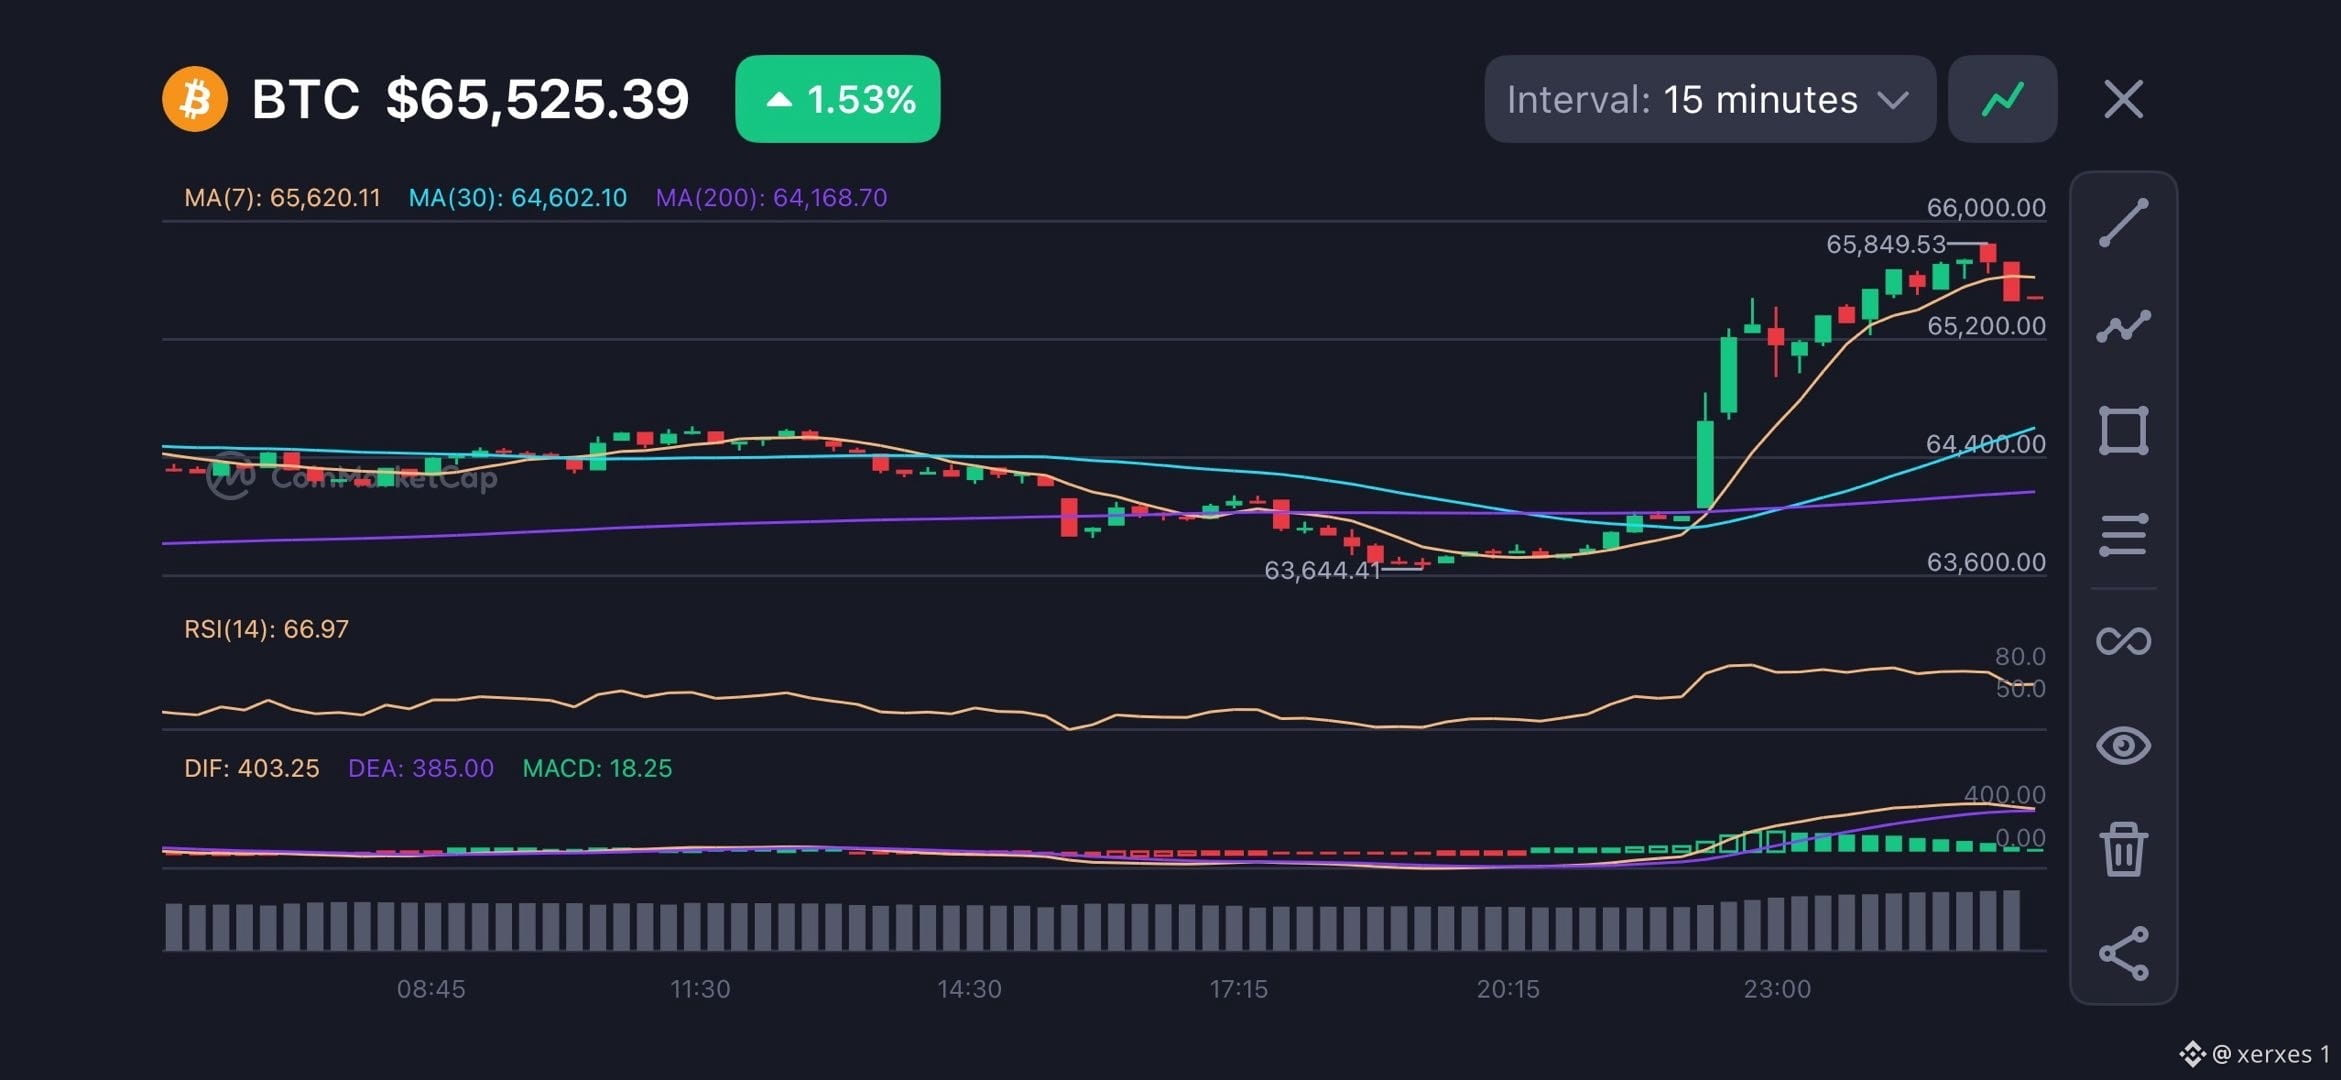The height and width of the screenshot is (1080, 2341).
Task: Click the 20:15 time axis label
Action: click(x=1508, y=989)
